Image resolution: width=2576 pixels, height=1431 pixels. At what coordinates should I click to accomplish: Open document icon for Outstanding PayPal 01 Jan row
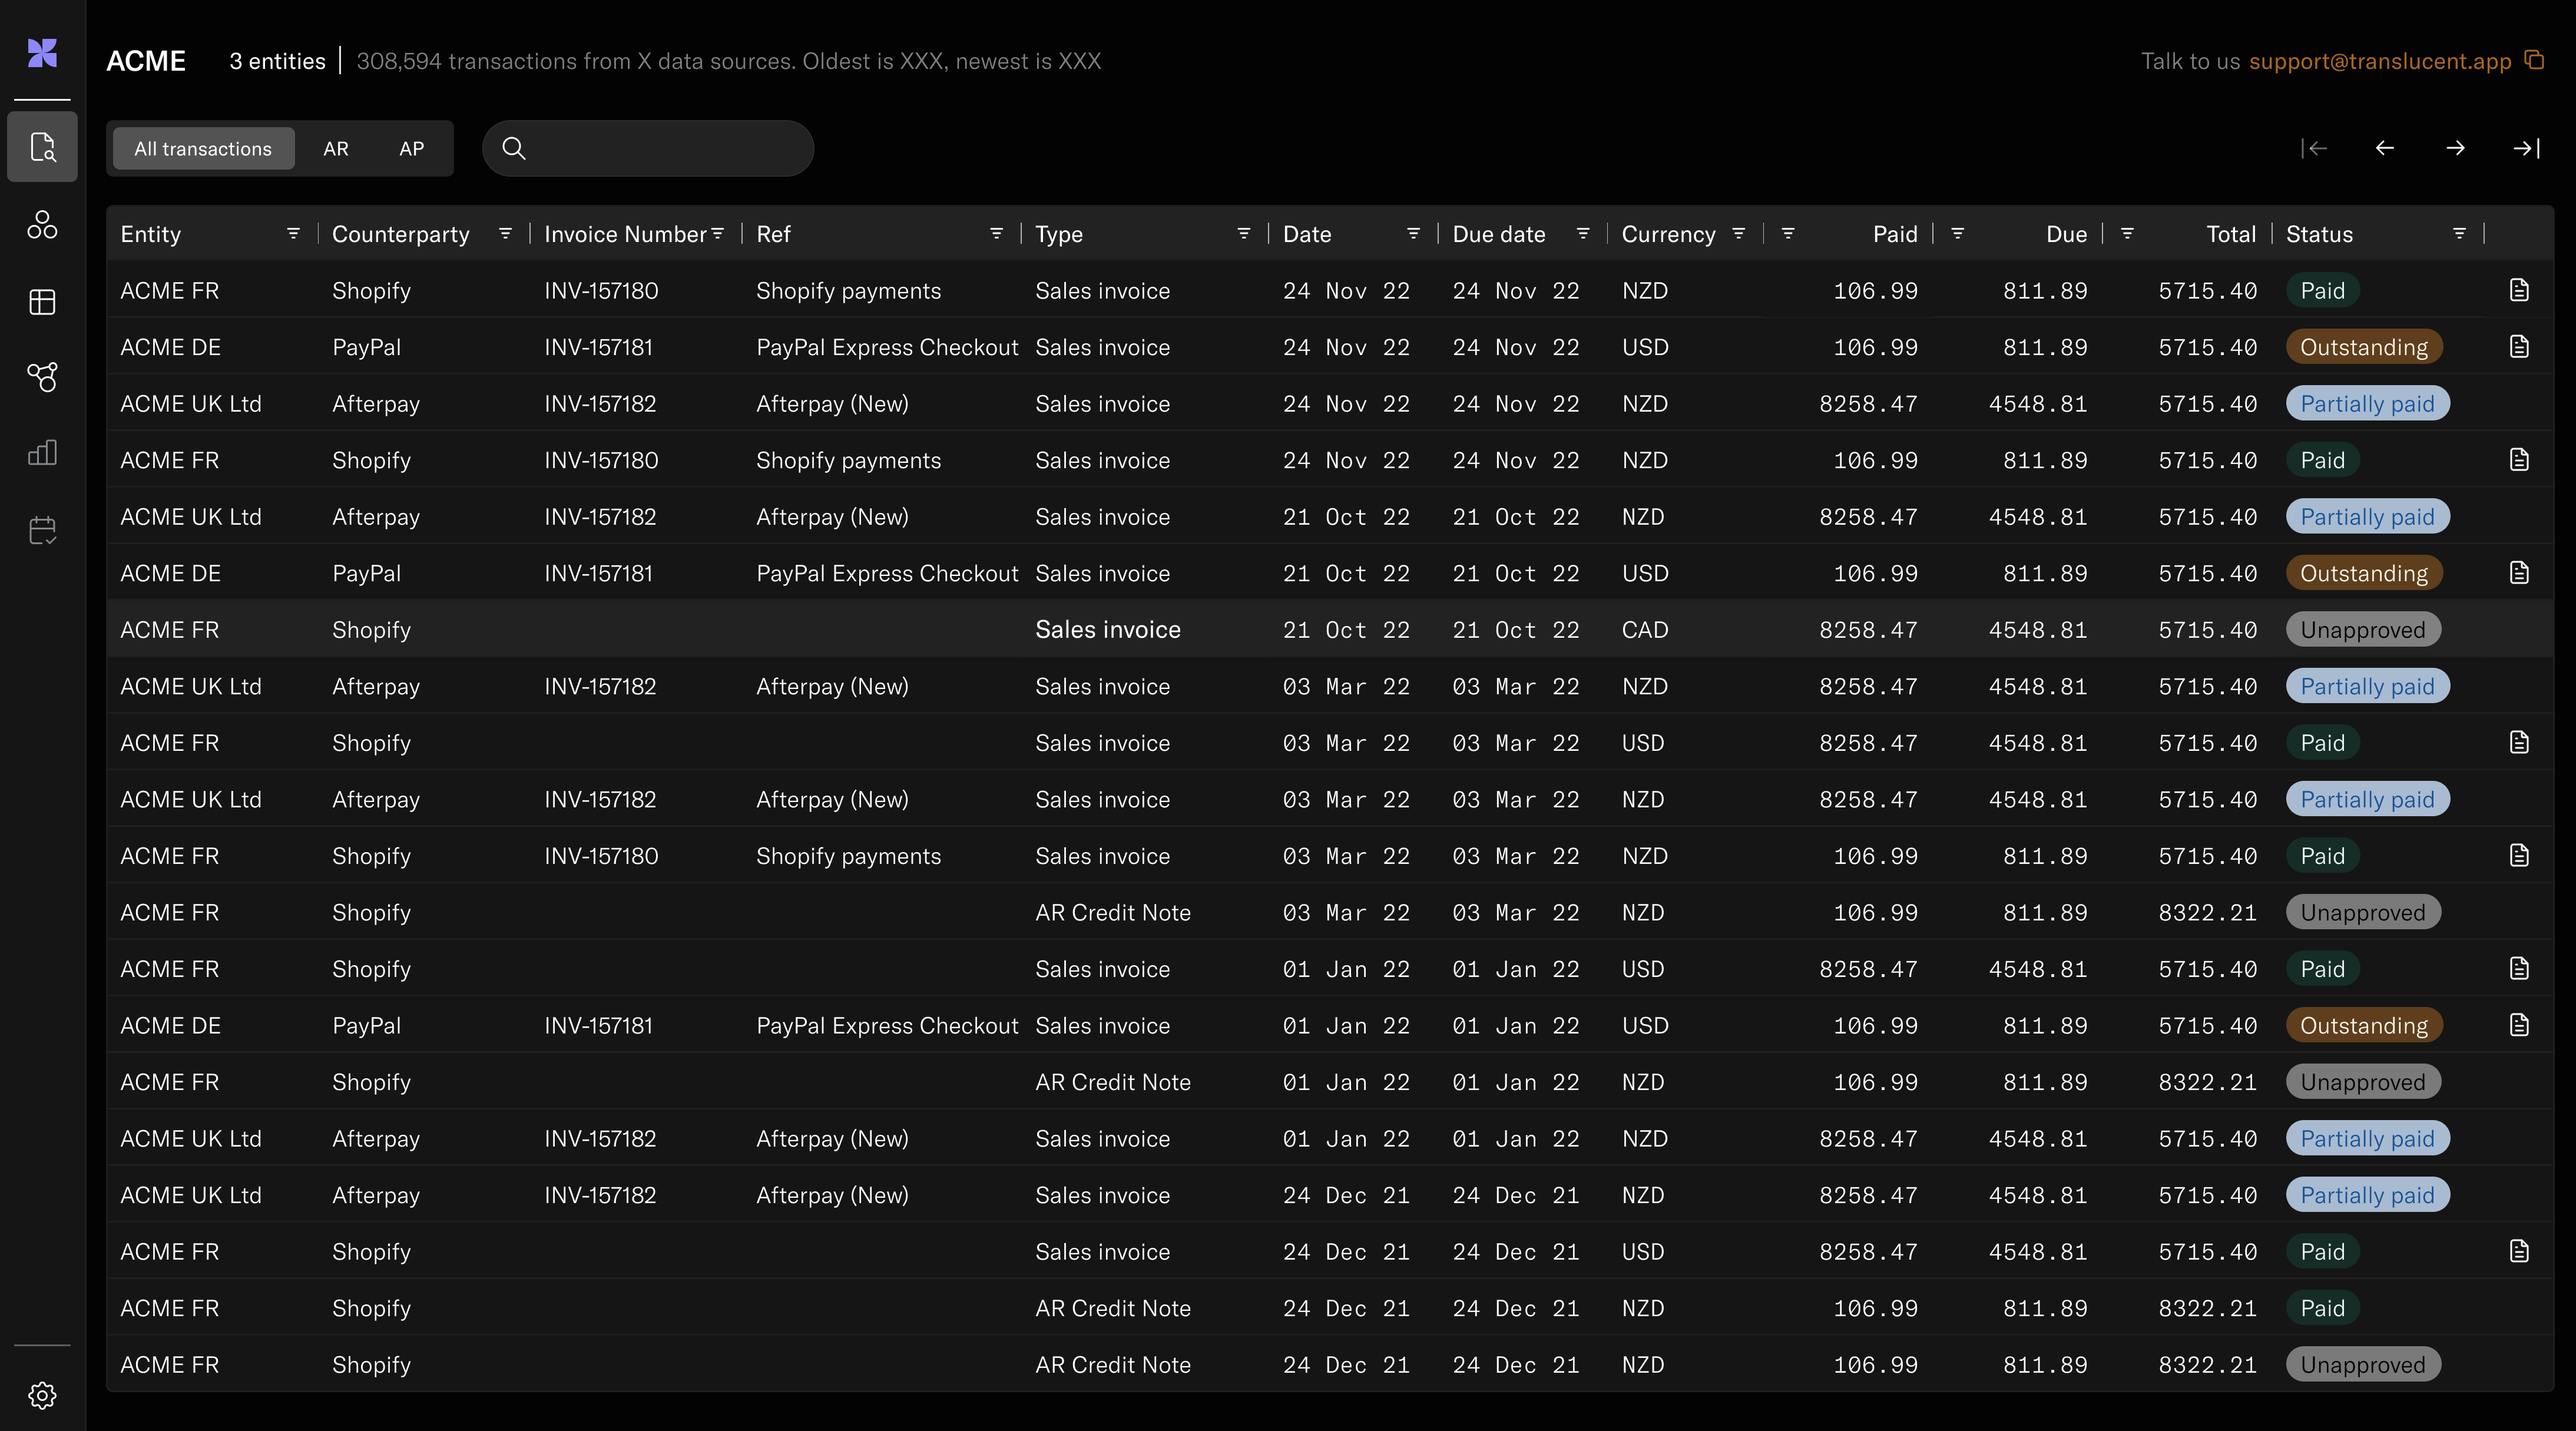click(x=2519, y=1025)
